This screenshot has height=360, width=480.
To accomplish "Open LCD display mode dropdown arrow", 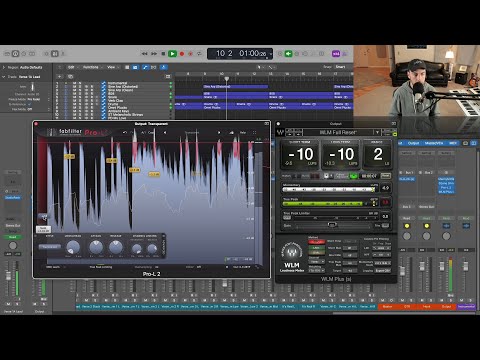I will click(270, 54).
